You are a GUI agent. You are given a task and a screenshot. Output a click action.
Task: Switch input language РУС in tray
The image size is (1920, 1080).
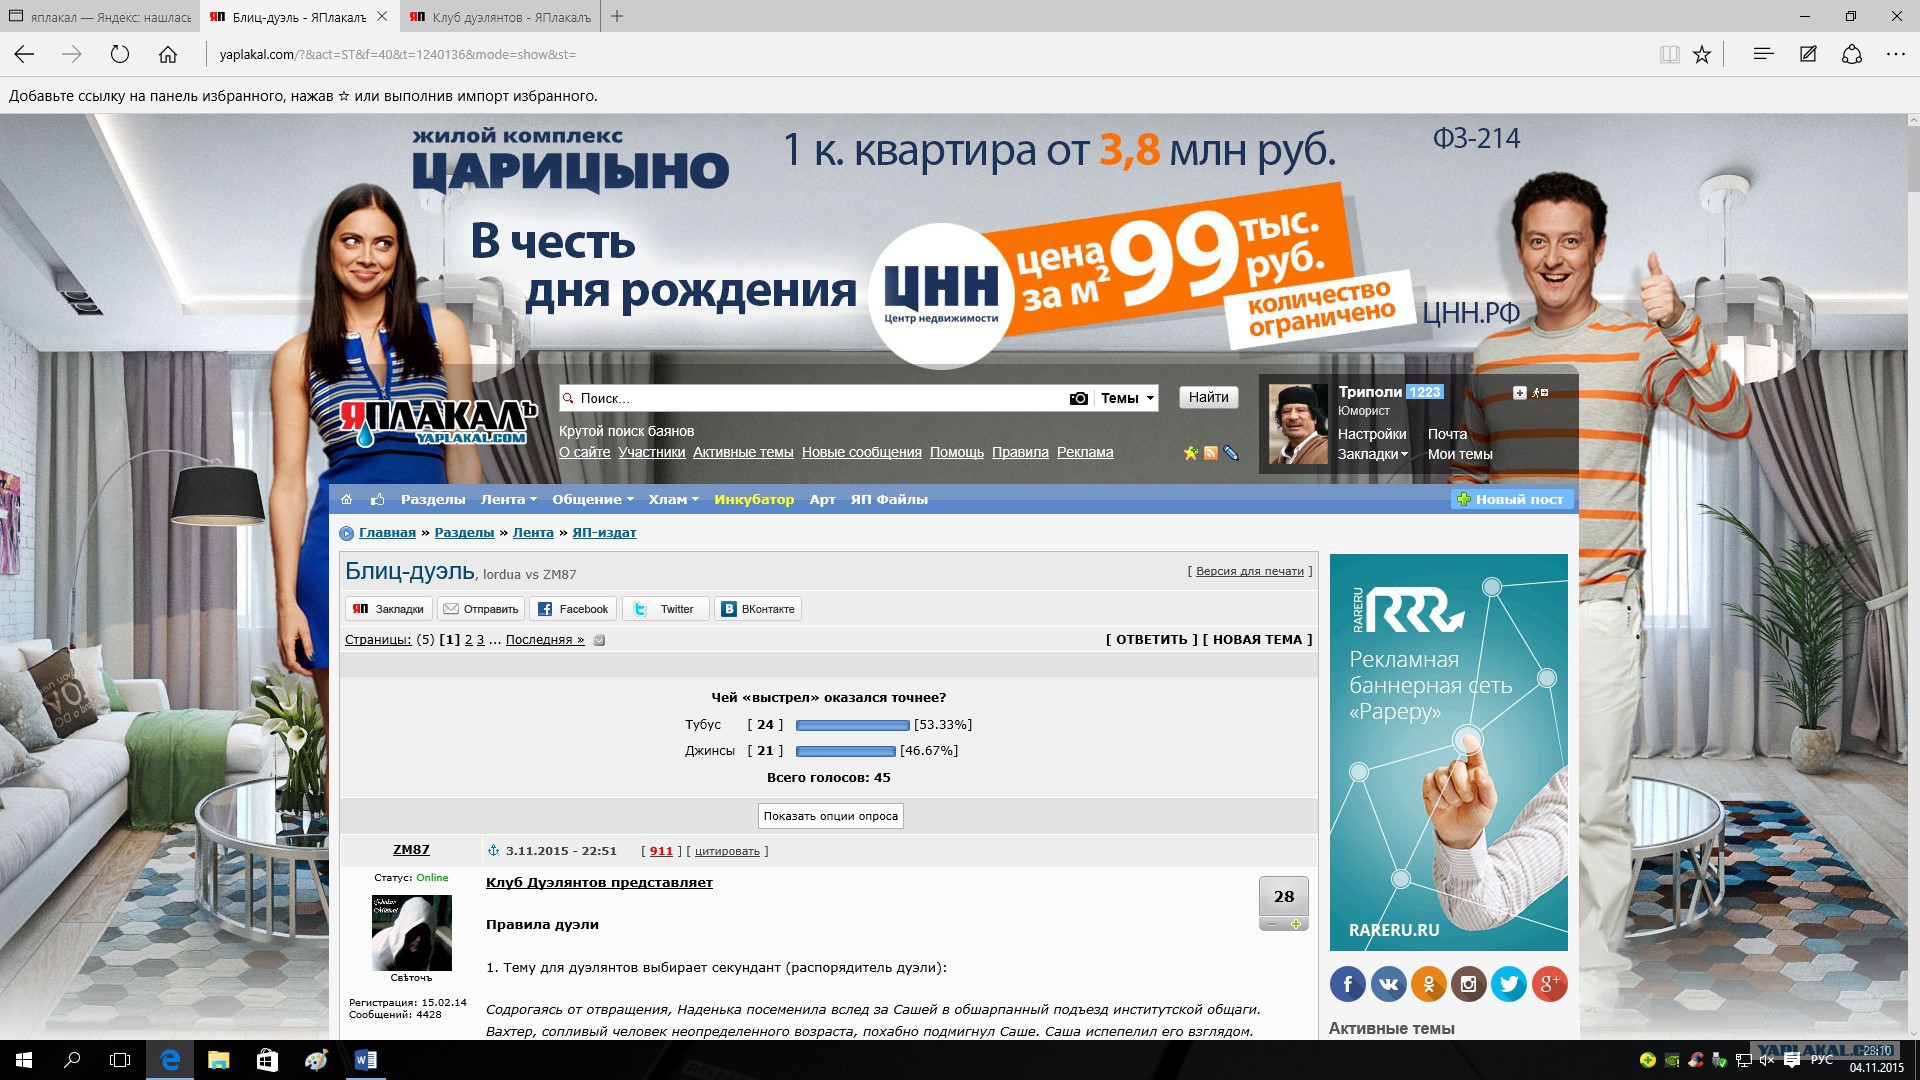click(1822, 1060)
